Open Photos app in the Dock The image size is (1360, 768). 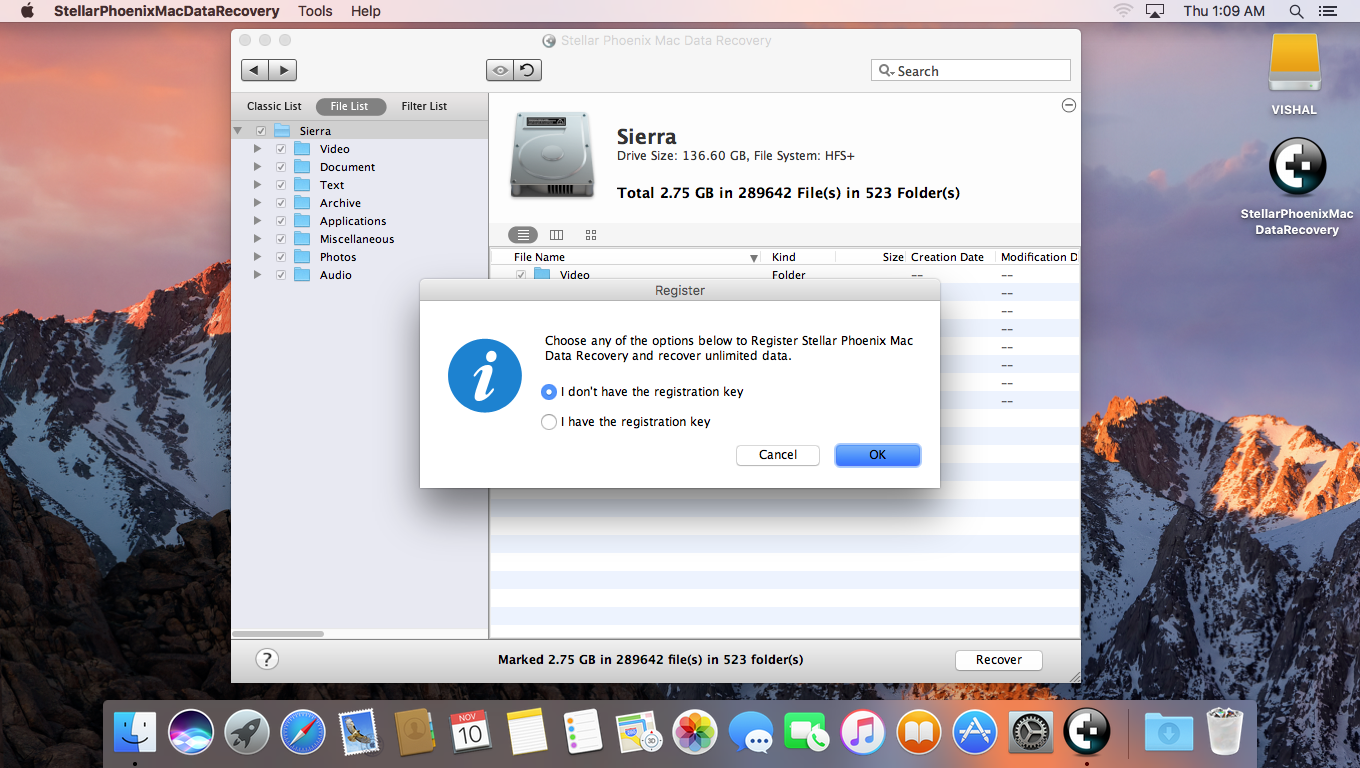[x=695, y=732]
